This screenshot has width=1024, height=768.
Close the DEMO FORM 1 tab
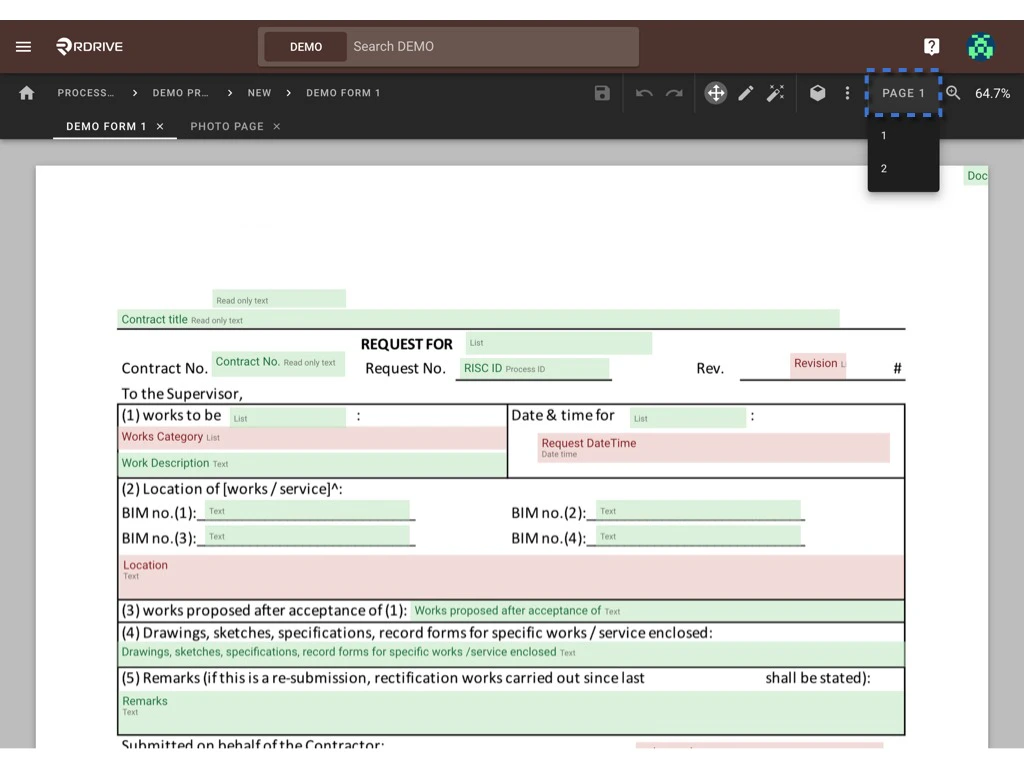tap(160, 127)
